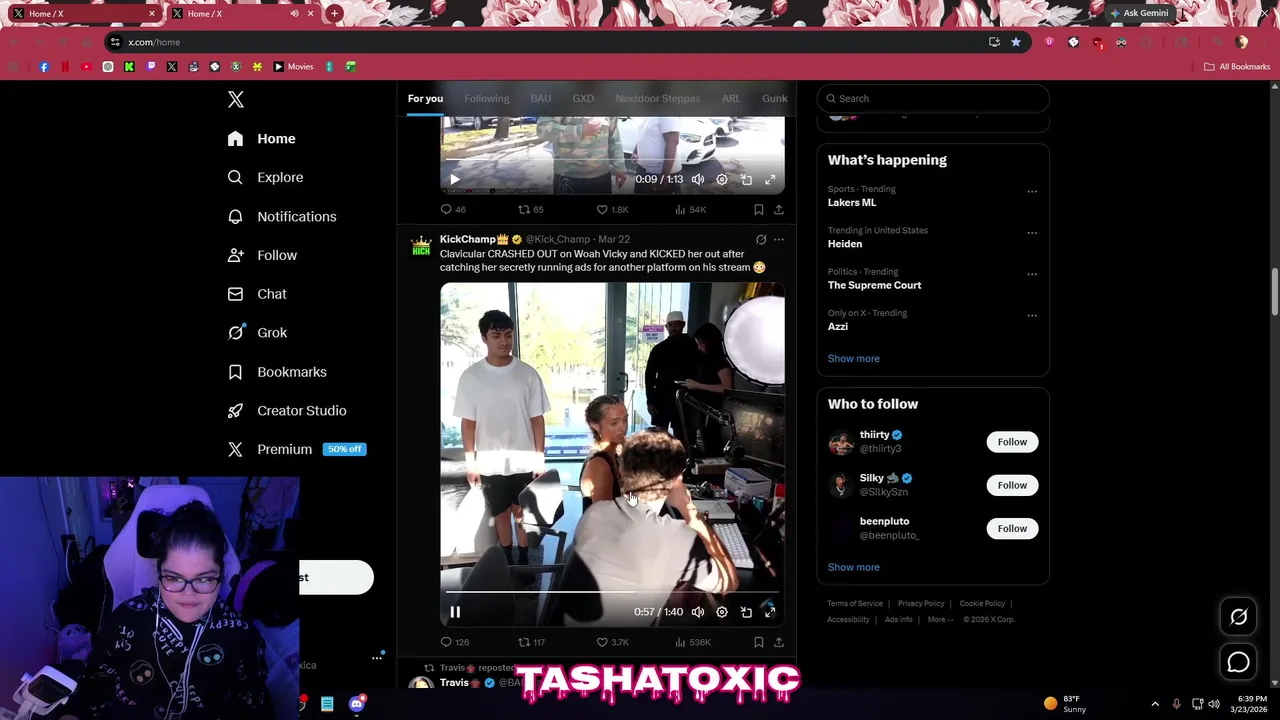Open the Bookmarks icon in the sidebar

pos(235,372)
